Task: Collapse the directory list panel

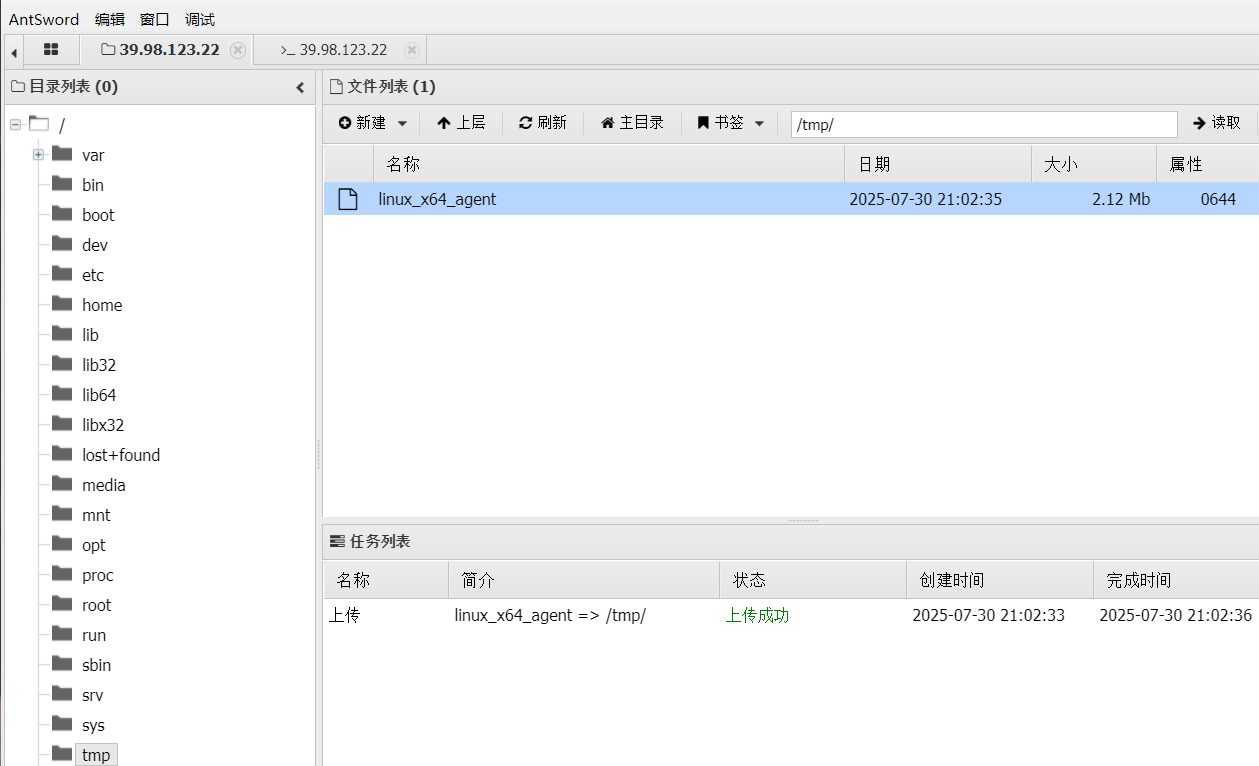Action: [x=300, y=88]
